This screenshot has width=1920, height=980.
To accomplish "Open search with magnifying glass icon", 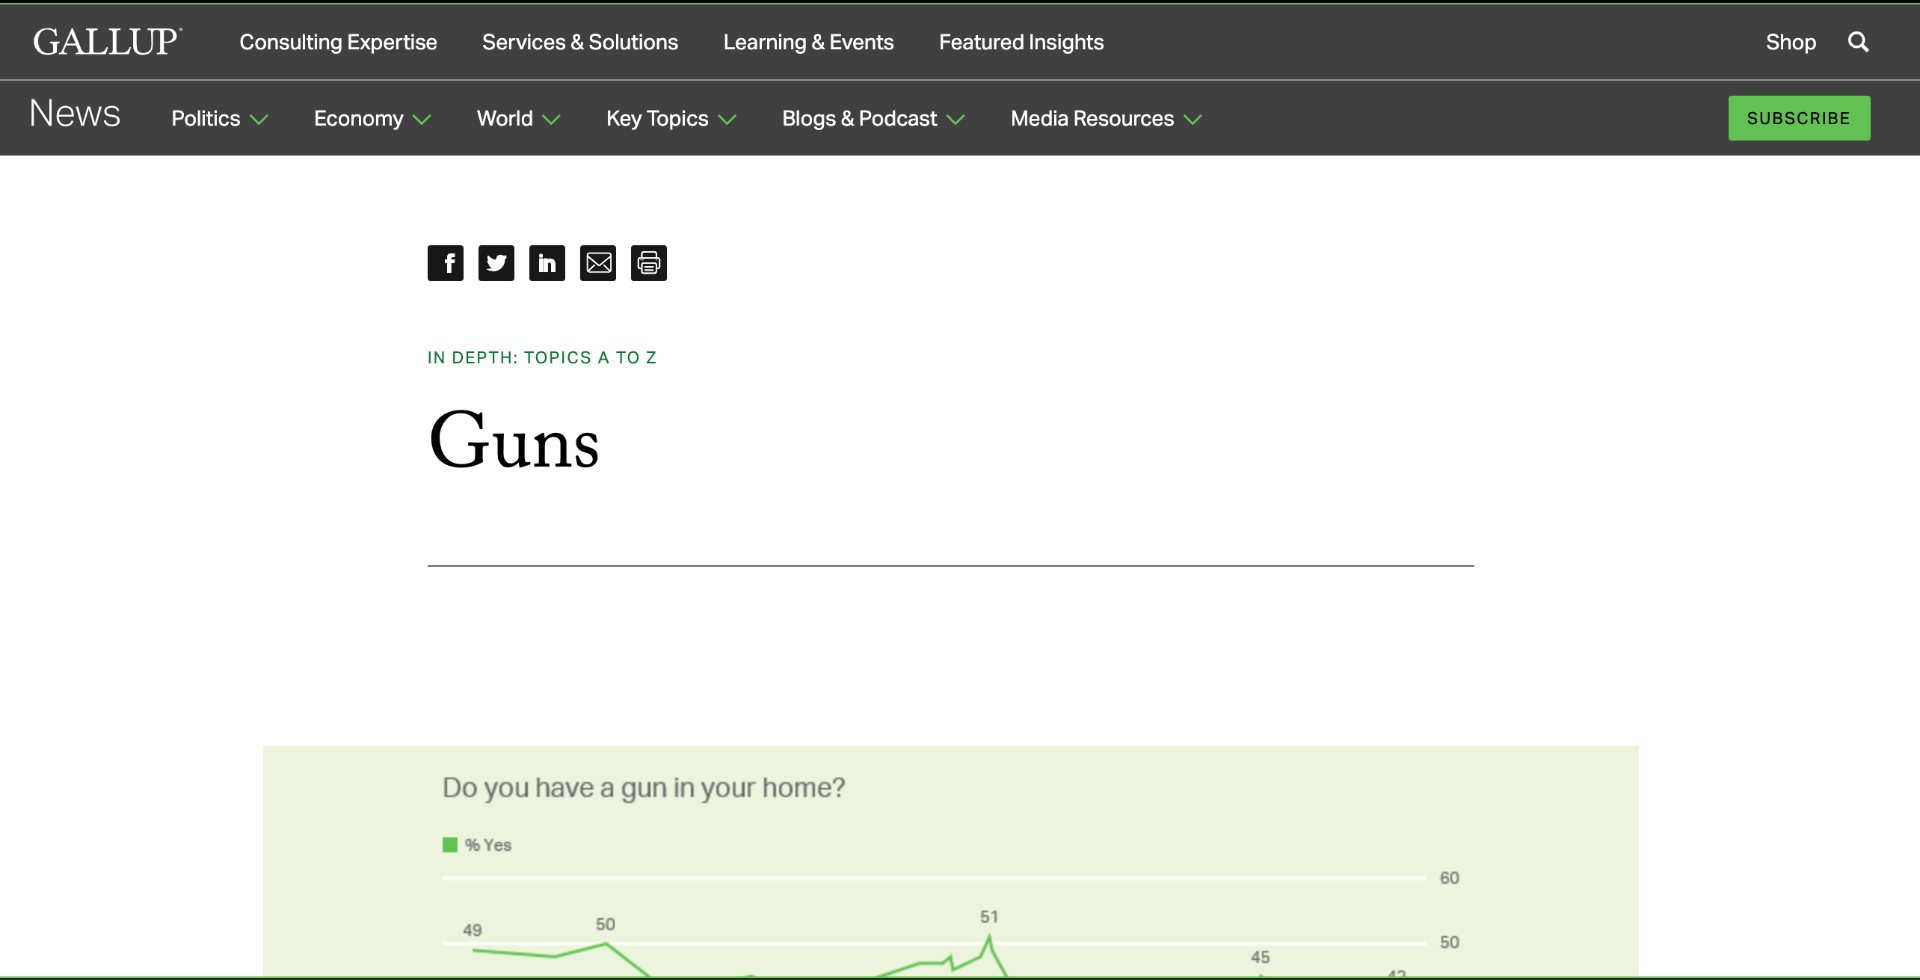I will coord(1858,42).
